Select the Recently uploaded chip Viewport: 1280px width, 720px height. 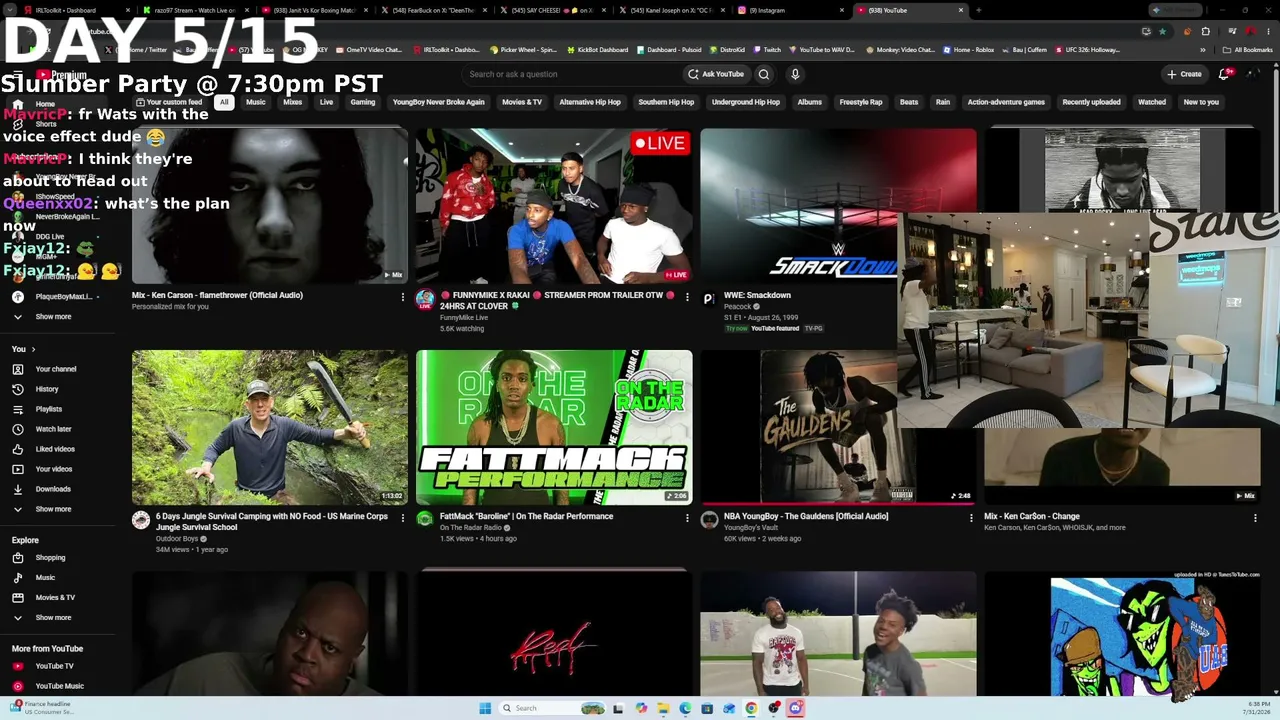pyautogui.click(x=1091, y=102)
